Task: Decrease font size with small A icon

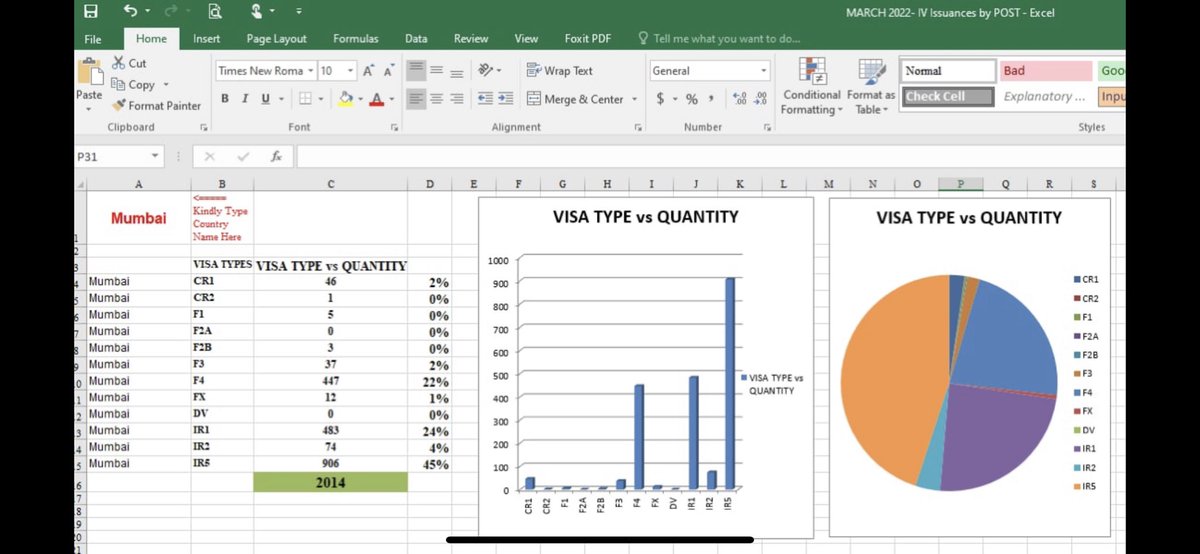Action: pos(387,71)
